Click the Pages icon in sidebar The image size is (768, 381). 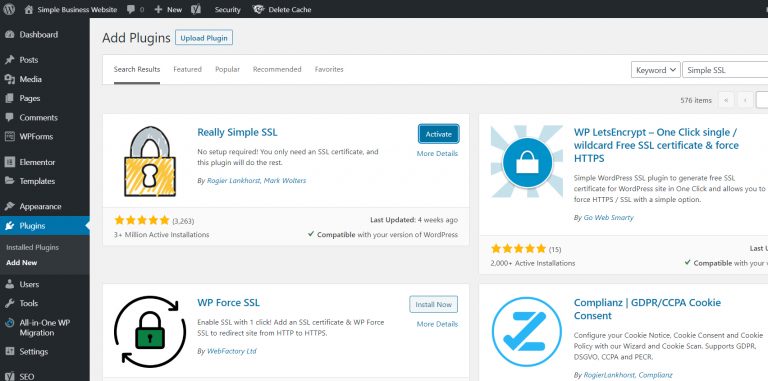[9, 98]
